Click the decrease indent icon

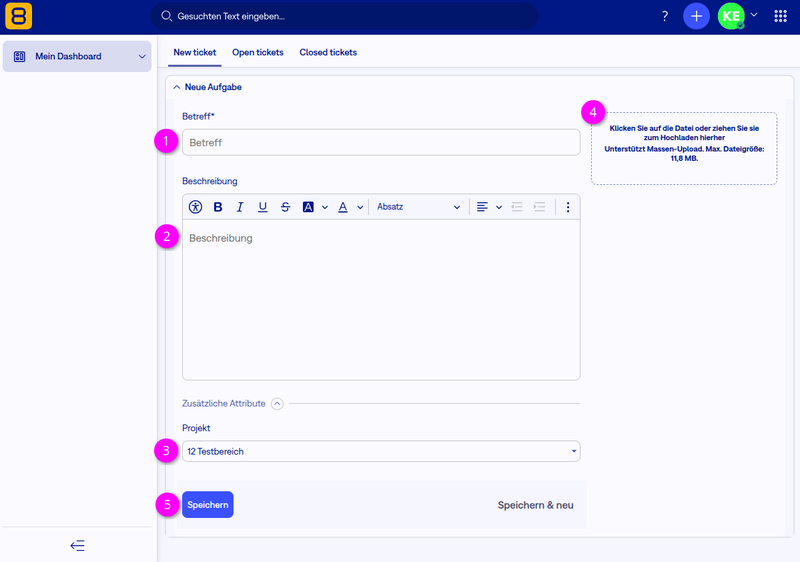pos(517,207)
